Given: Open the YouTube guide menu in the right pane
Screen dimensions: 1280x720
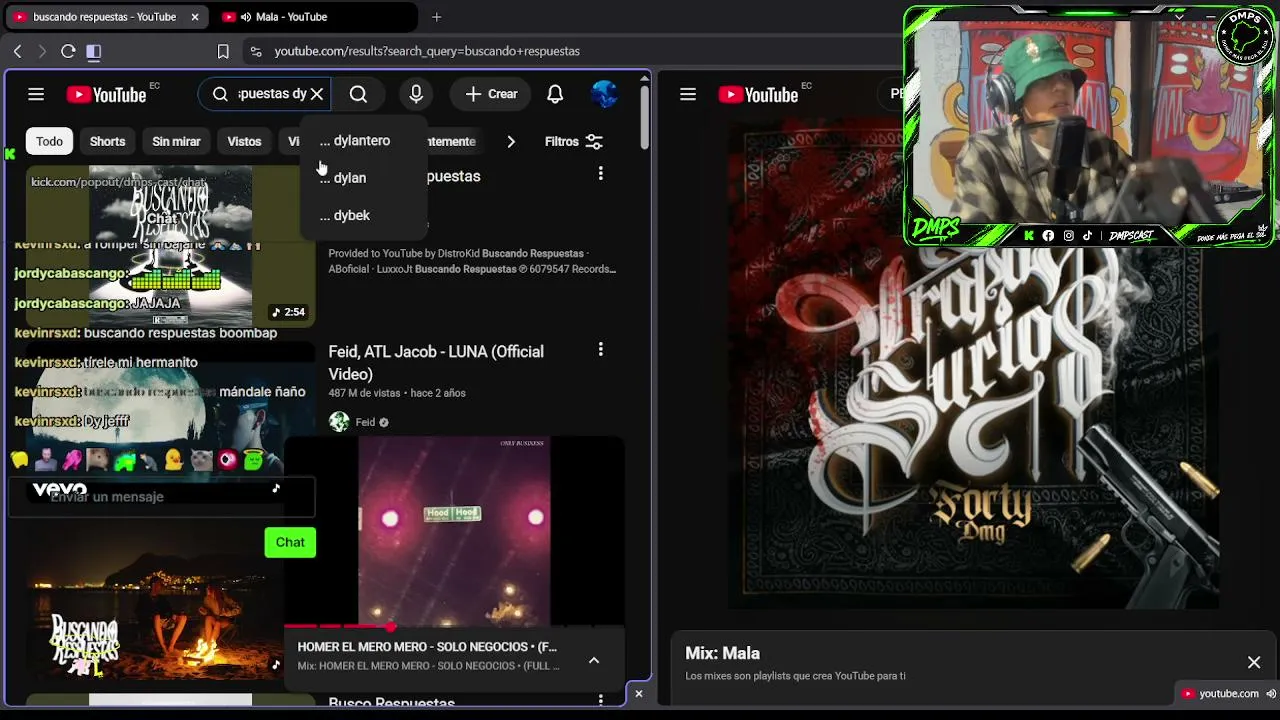Looking at the screenshot, I should (x=688, y=94).
